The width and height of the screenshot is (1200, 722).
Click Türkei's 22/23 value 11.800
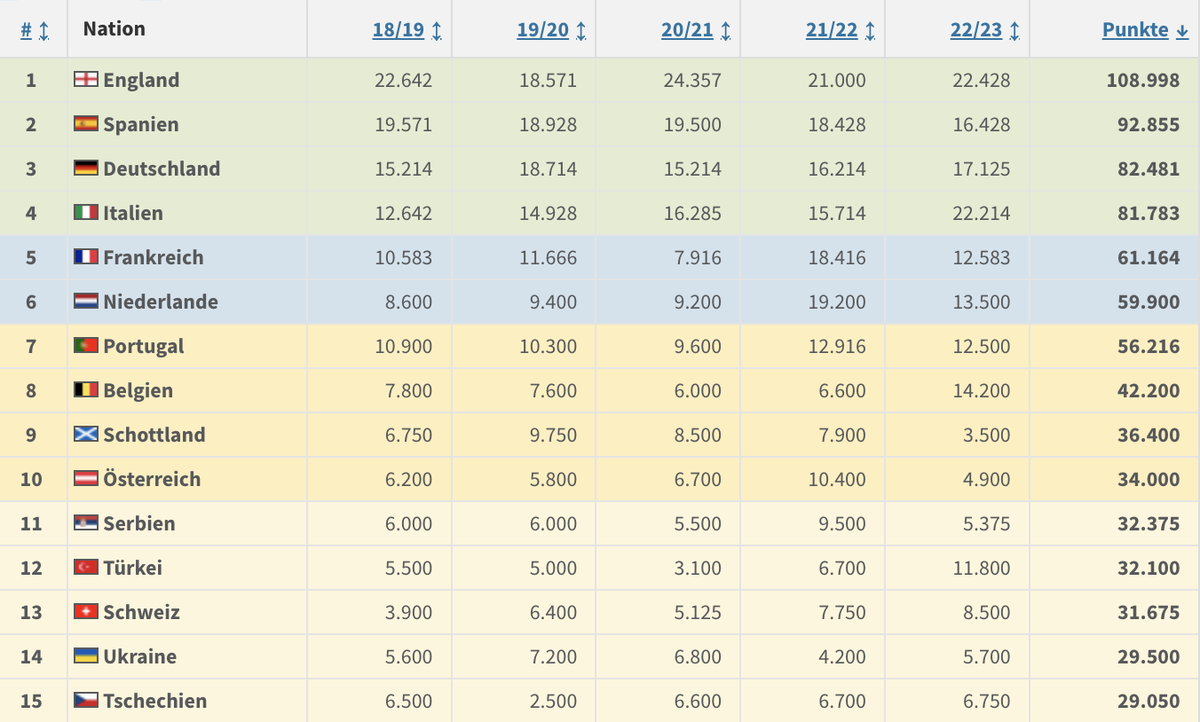click(x=982, y=567)
